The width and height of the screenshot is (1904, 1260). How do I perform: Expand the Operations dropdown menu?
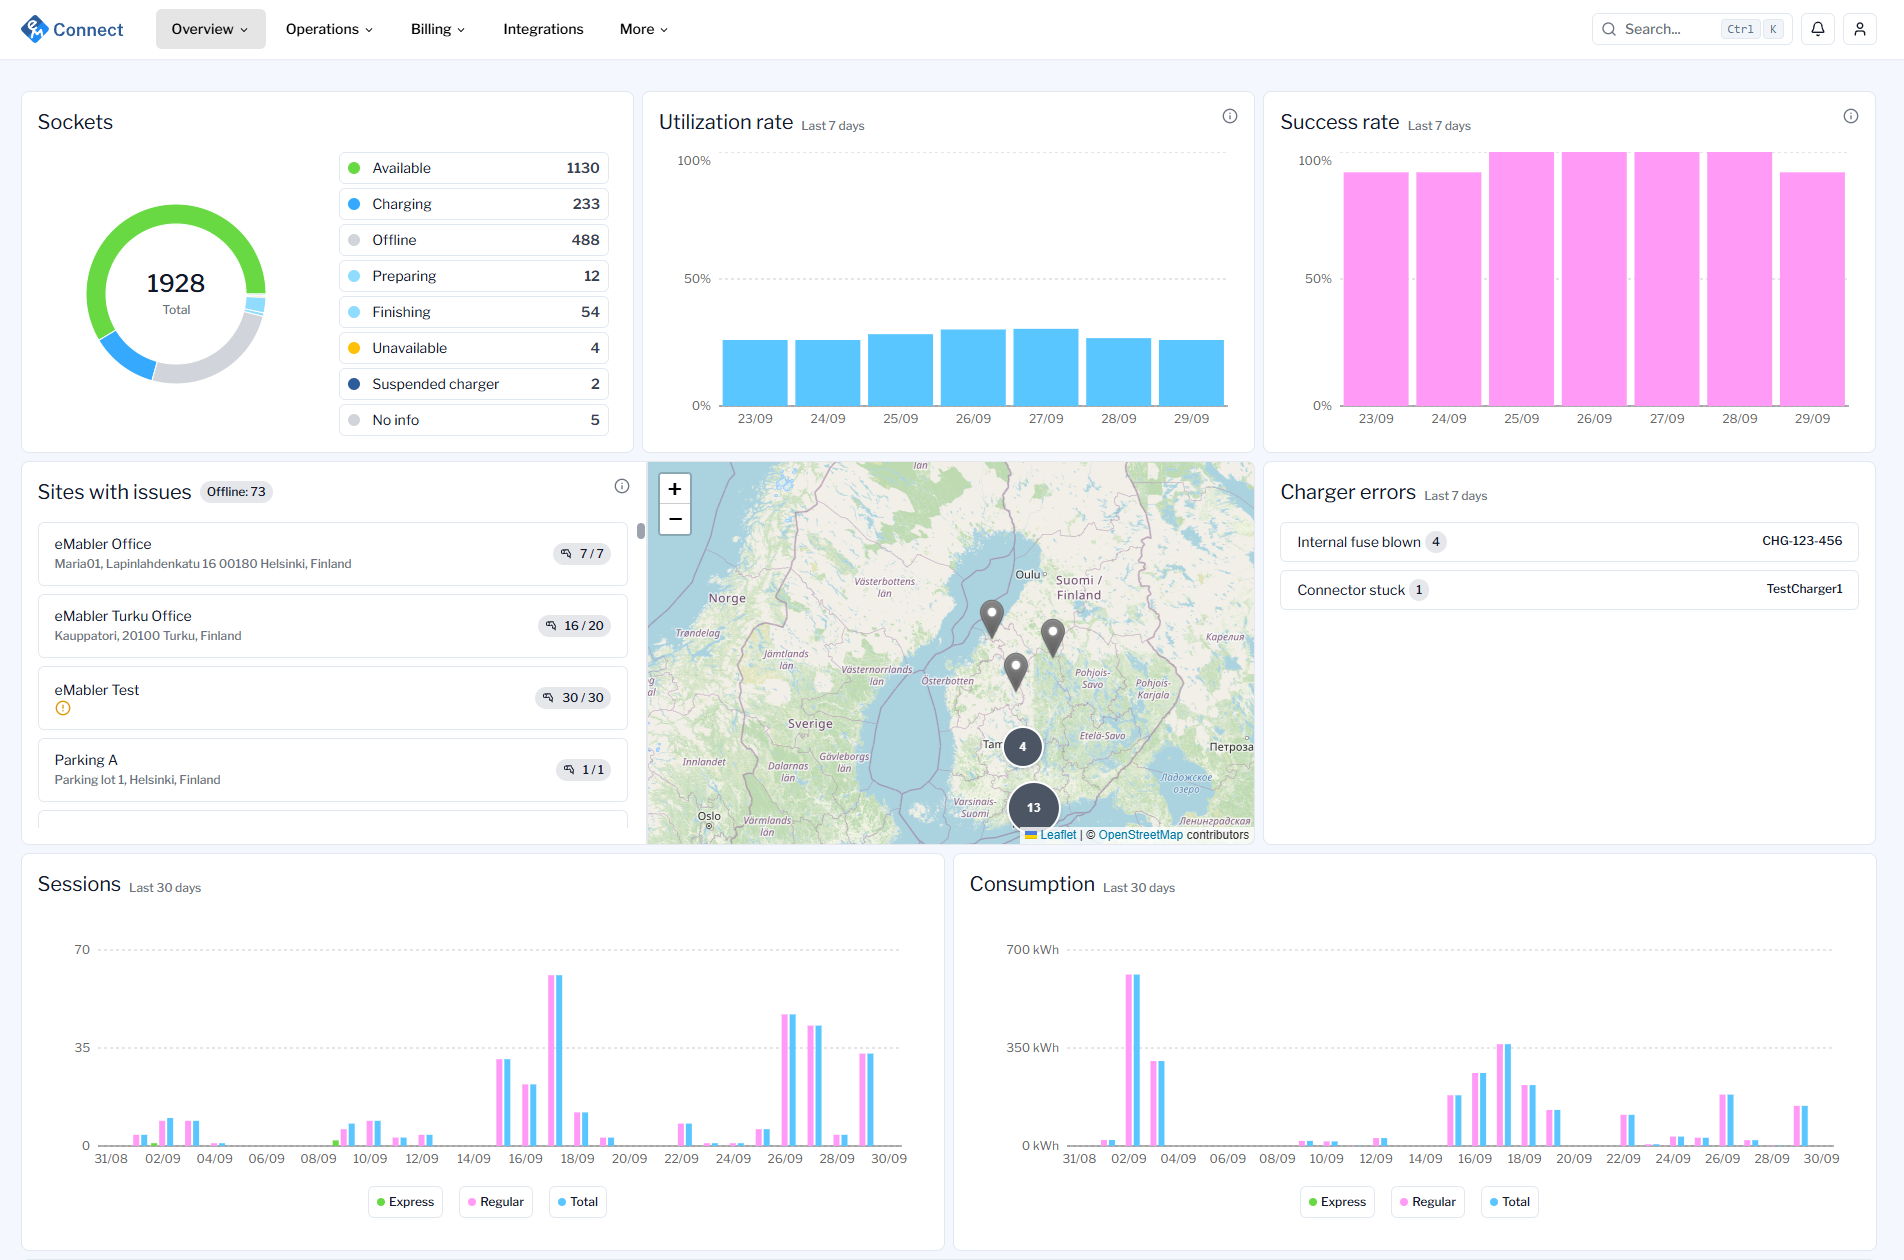(x=329, y=29)
